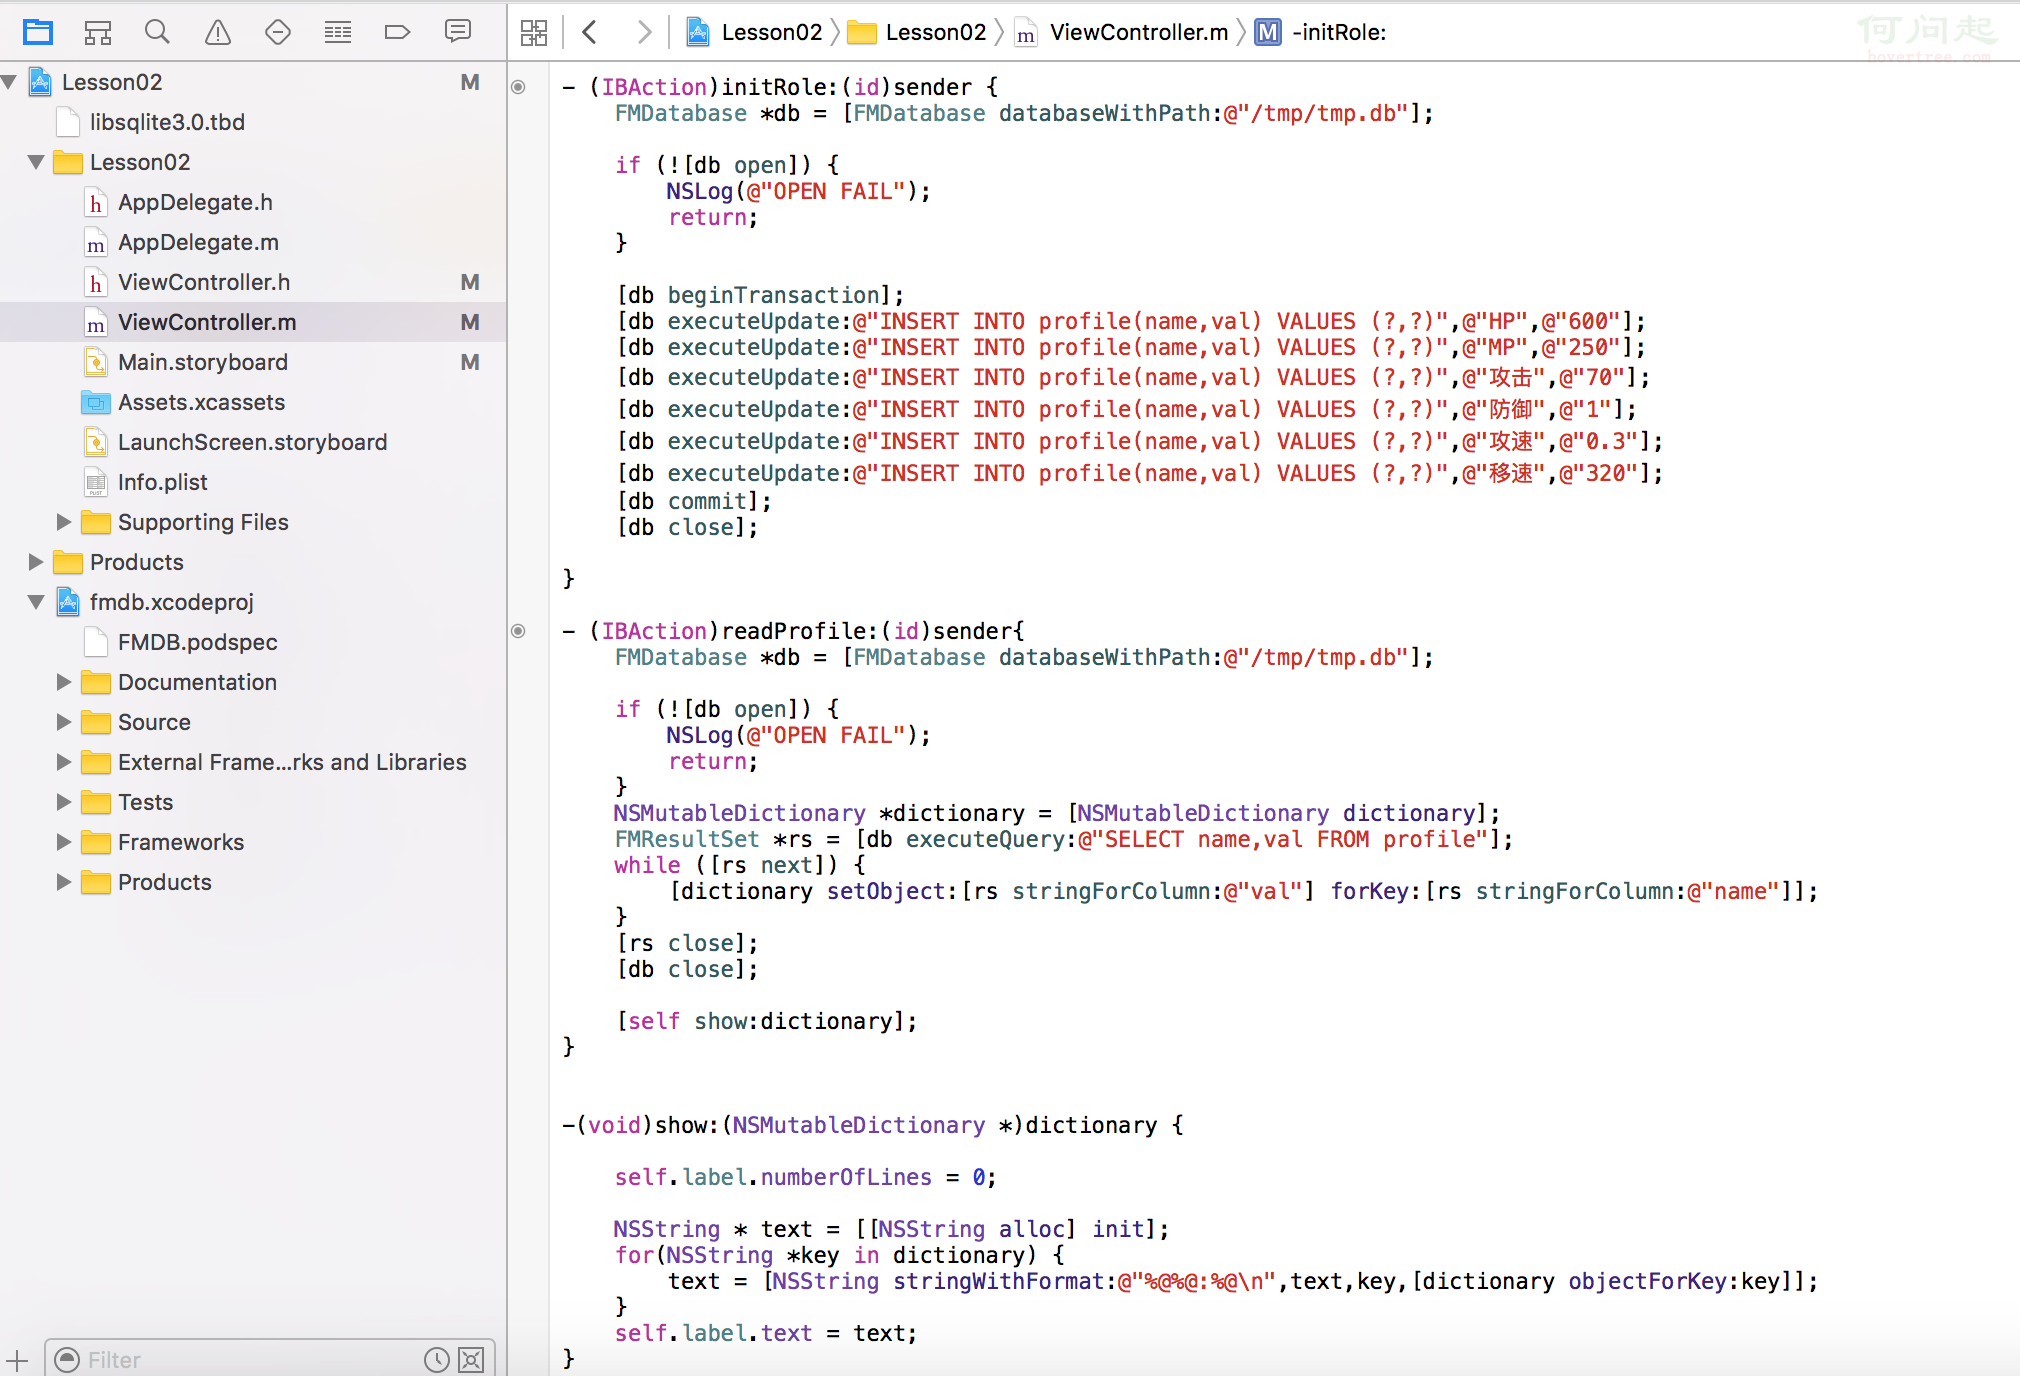Open the related items grid icon
This screenshot has height=1376, width=2020.
point(534,32)
